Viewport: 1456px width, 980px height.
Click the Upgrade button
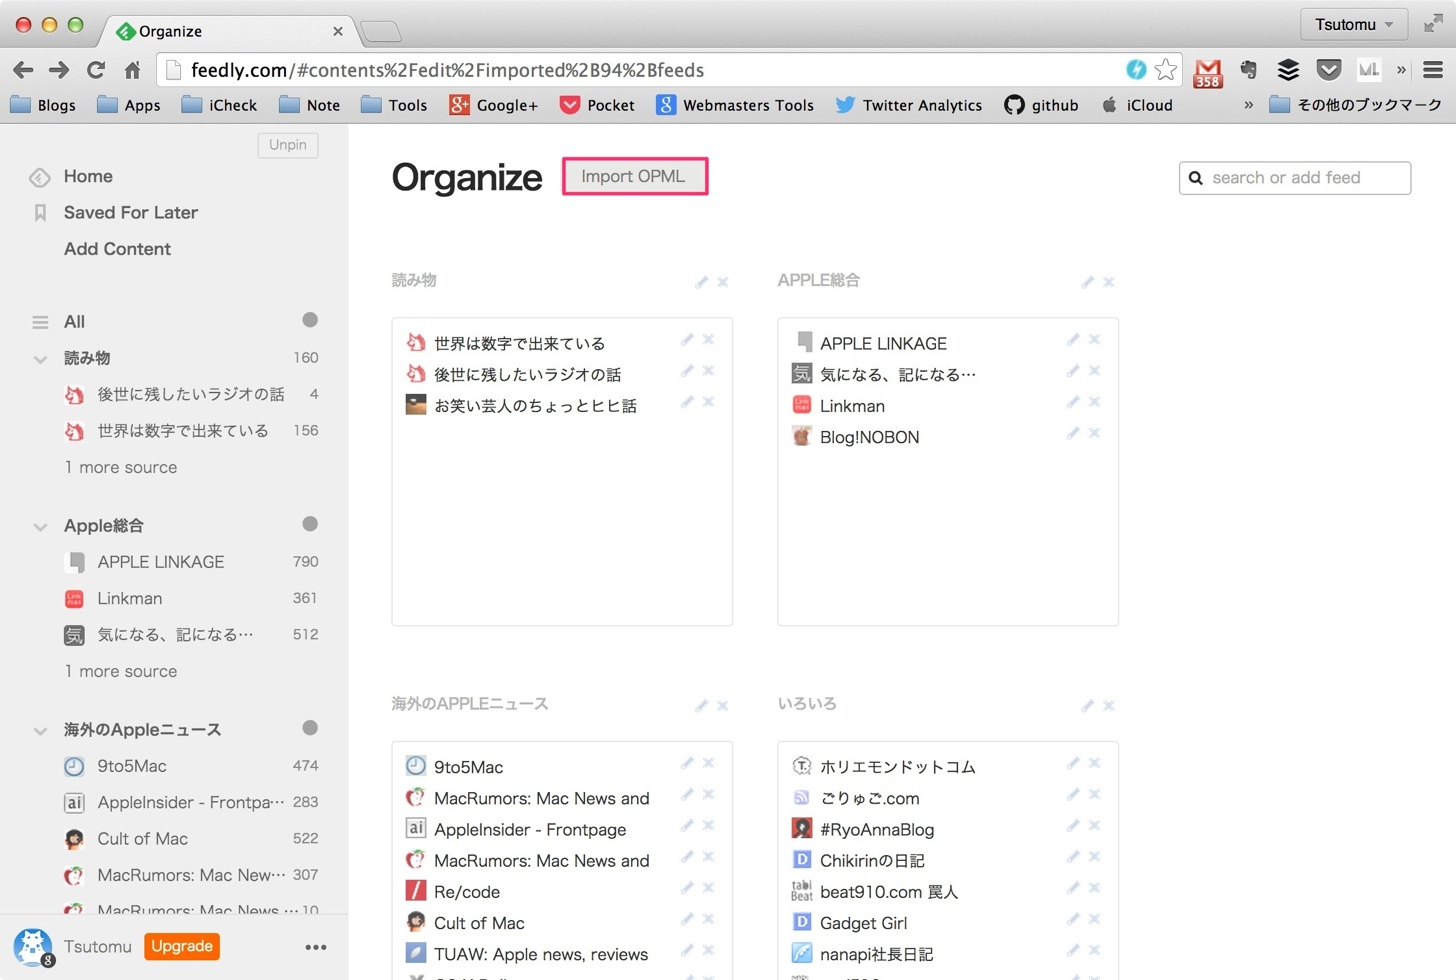tap(182, 946)
